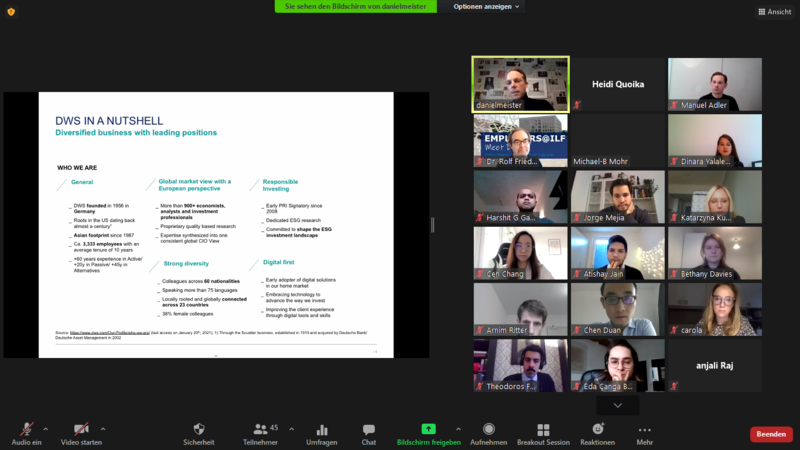The height and width of the screenshot is (450, 800).
Task: Click muted mic icon on Heidi Quoika's tile
Action: pos(577,105)
